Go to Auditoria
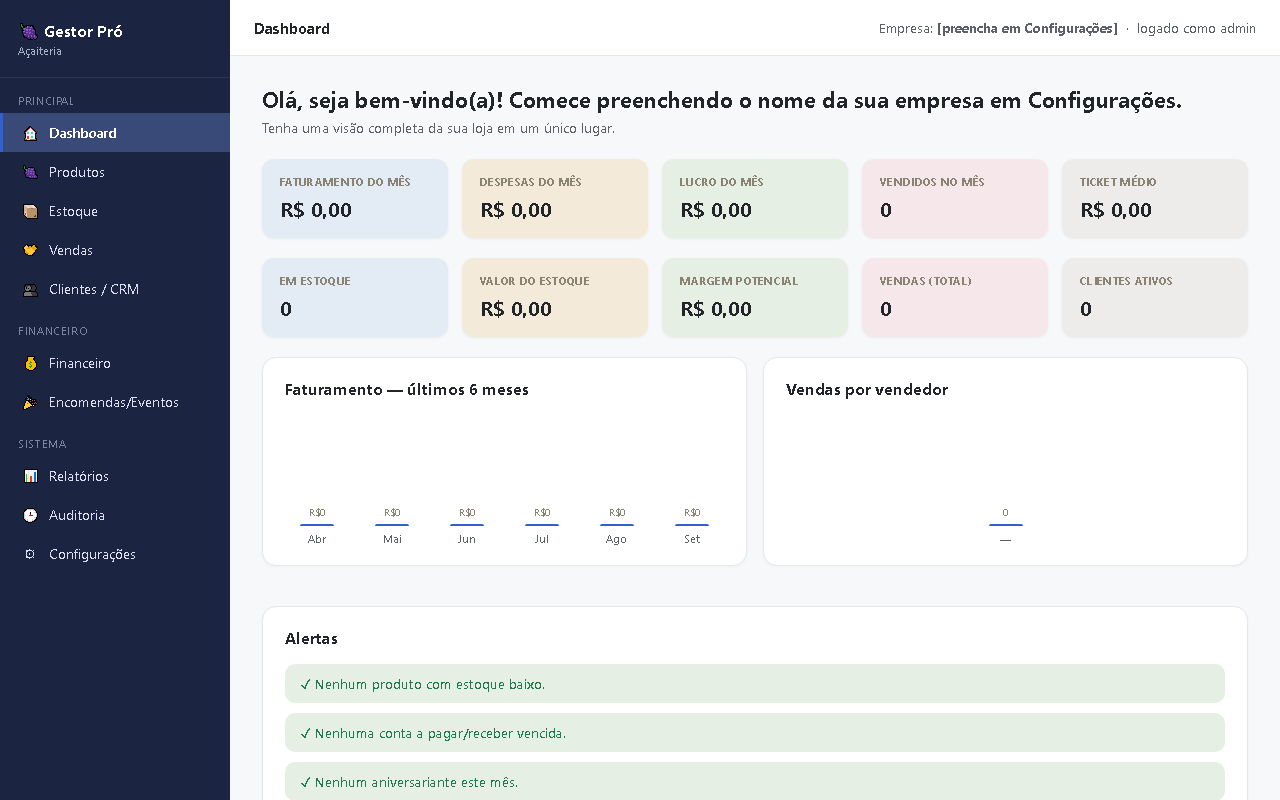 pos(115,515)
